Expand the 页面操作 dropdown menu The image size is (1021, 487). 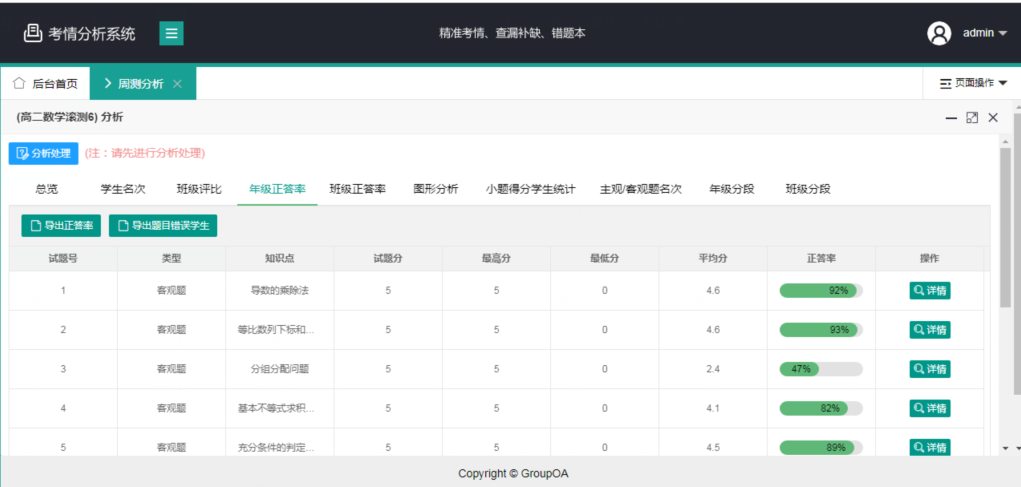click(x=973, y=84)
